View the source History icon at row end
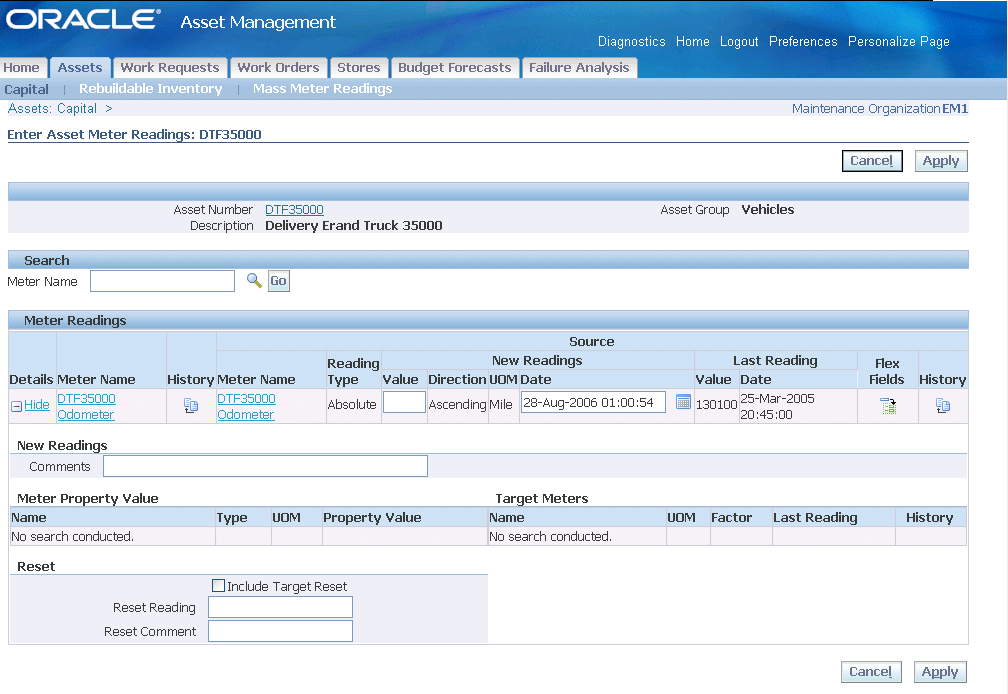 tap(942, 405)
